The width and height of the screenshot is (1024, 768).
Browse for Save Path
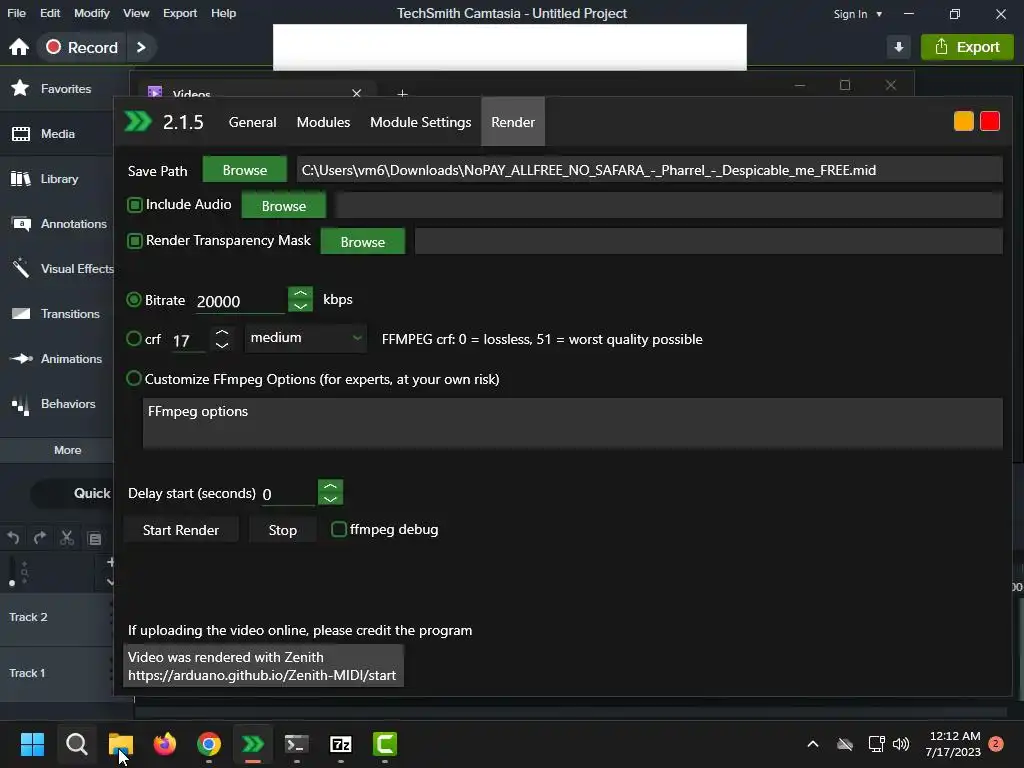click(x=245, y=170)
